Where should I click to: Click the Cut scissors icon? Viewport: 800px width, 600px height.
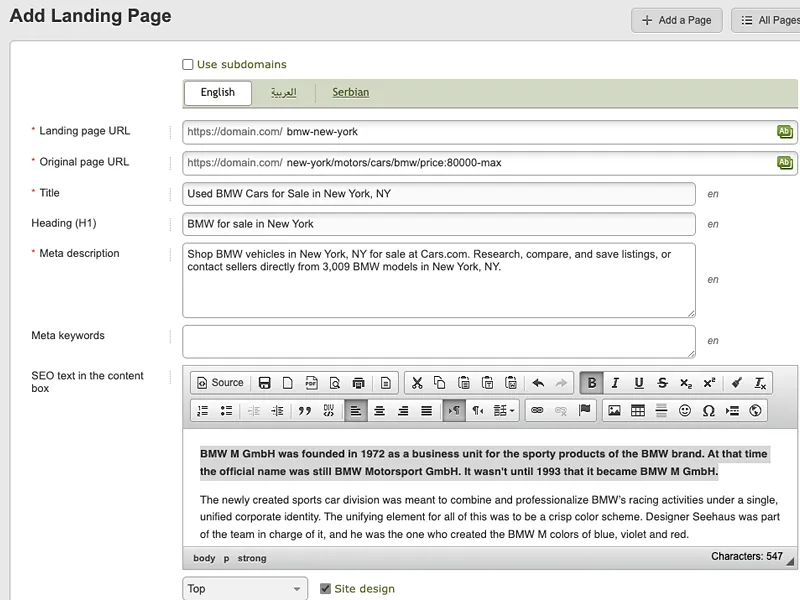(x=417, y=383)
